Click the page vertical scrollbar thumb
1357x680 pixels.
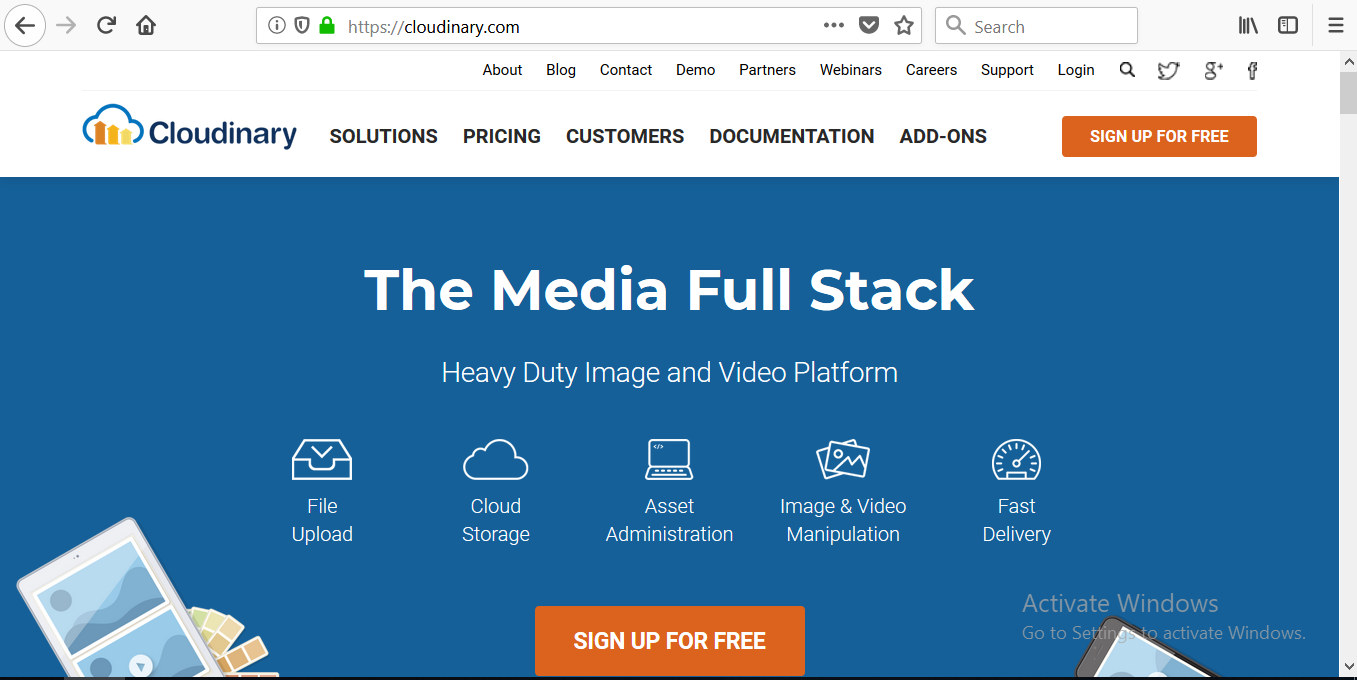(x=1348, y=93)
